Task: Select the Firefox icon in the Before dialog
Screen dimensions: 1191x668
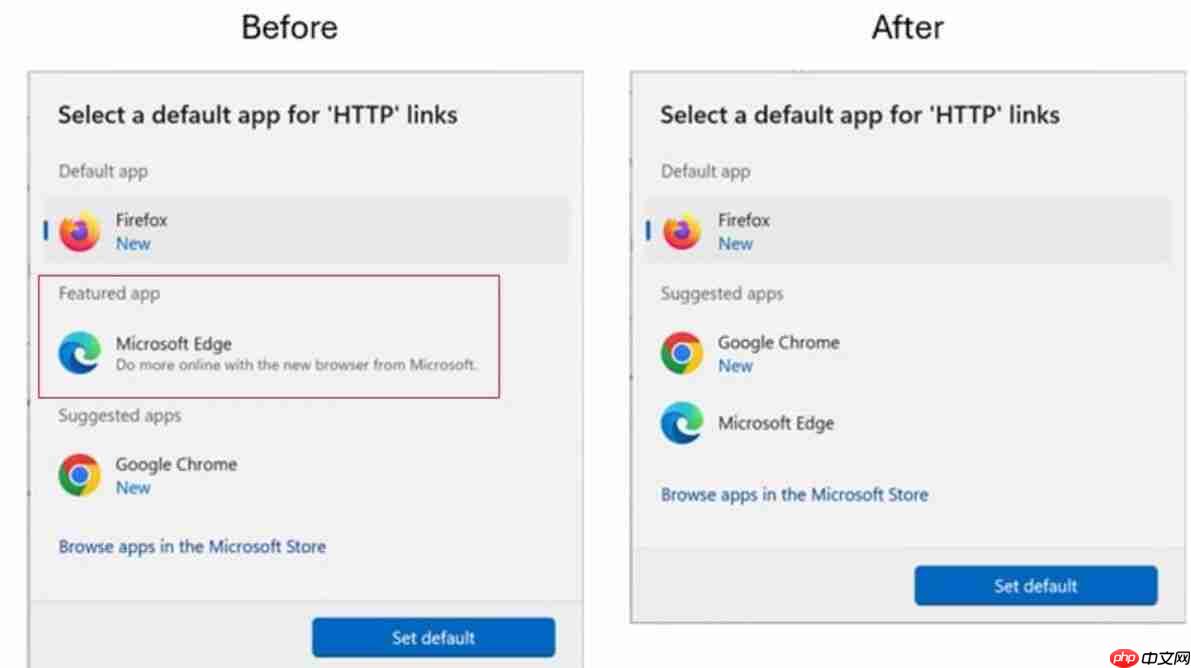Action: pyautogui.click(x=78, y=231)
